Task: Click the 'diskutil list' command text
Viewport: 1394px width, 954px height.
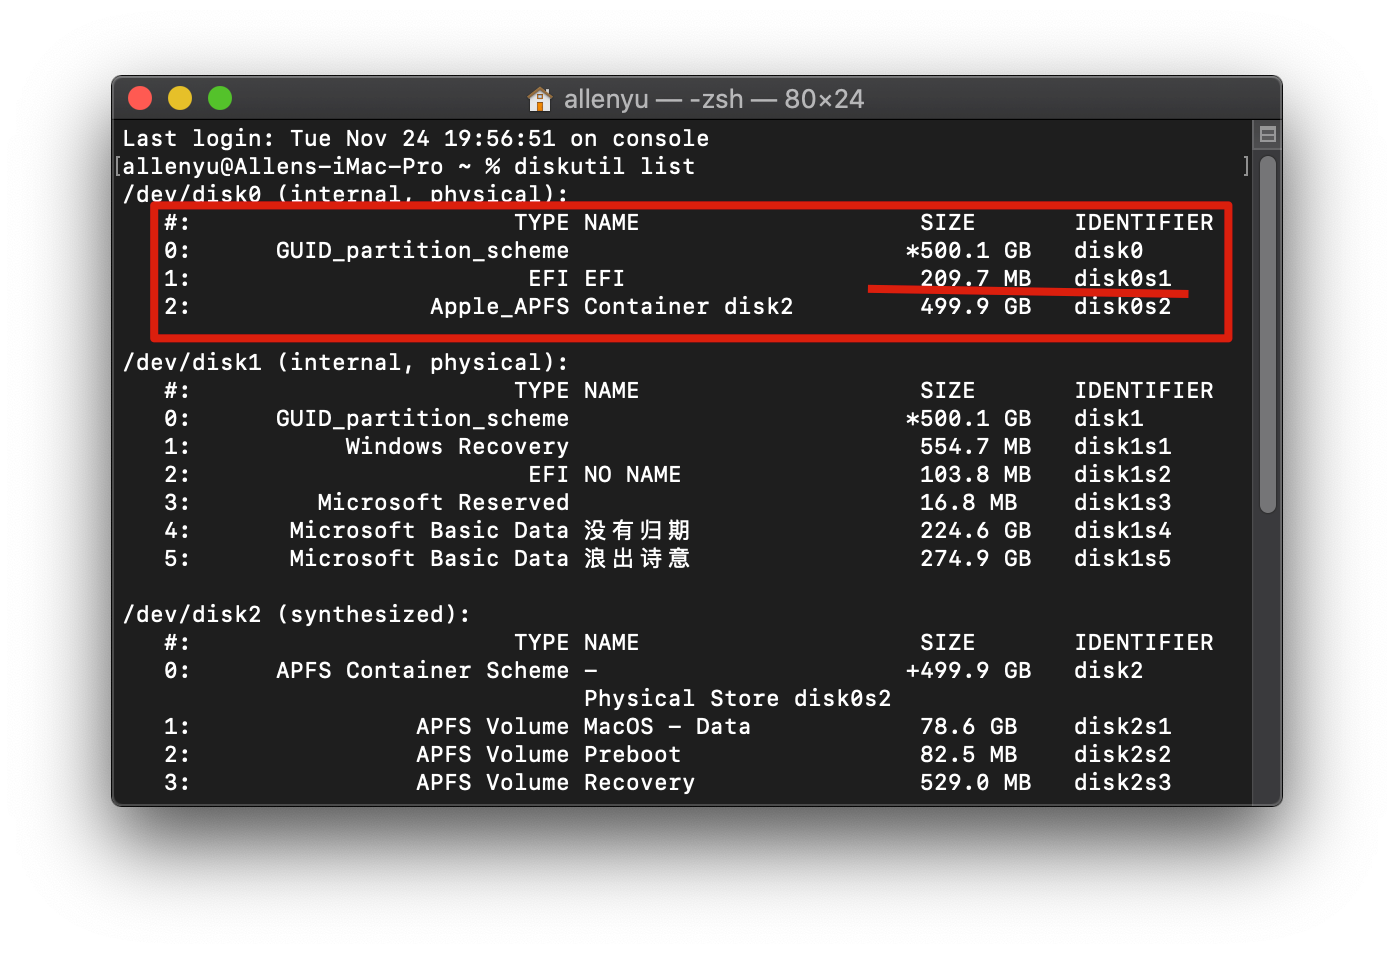Action: (x=604, y=167)
